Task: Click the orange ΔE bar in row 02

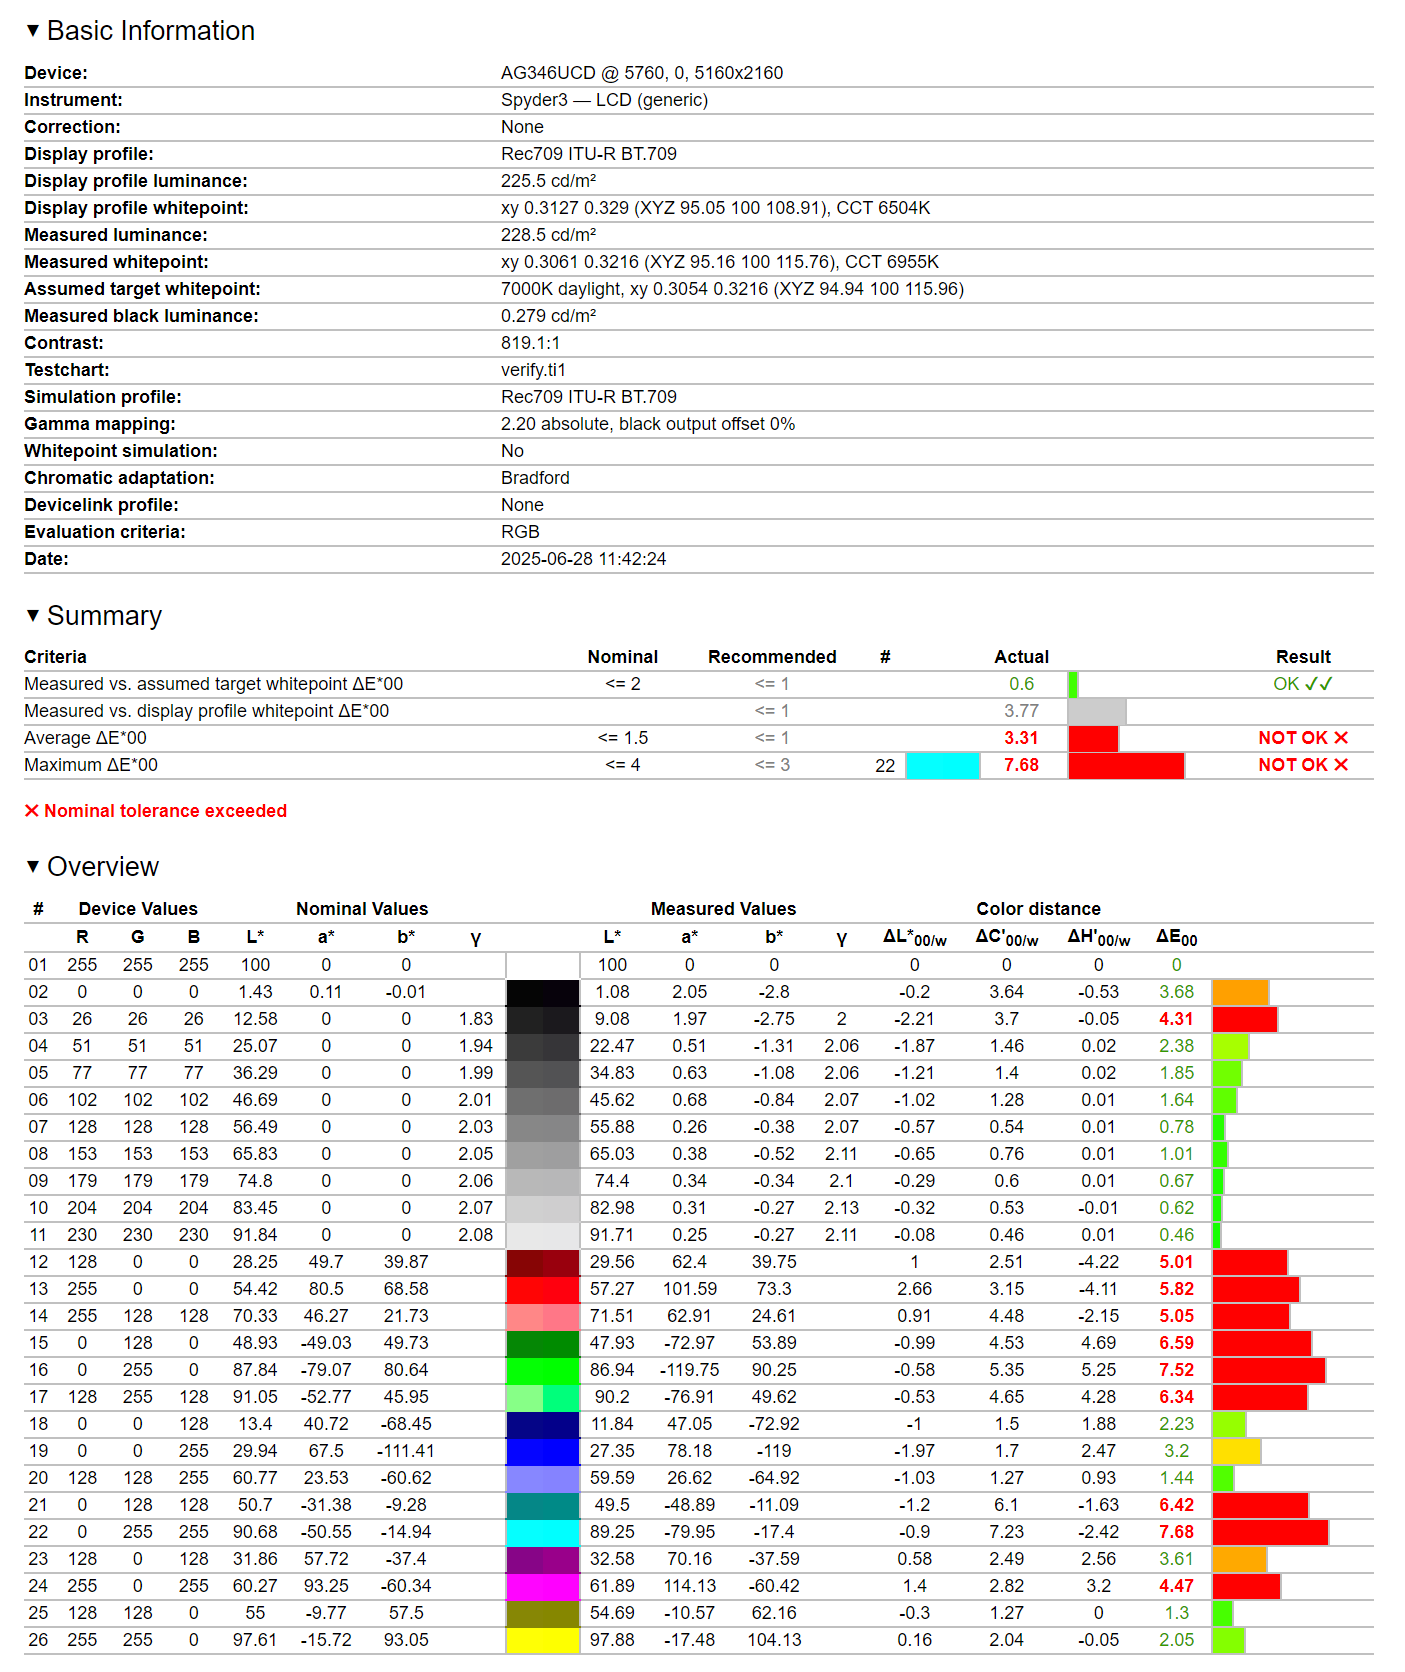Action: coord(1240,992)
